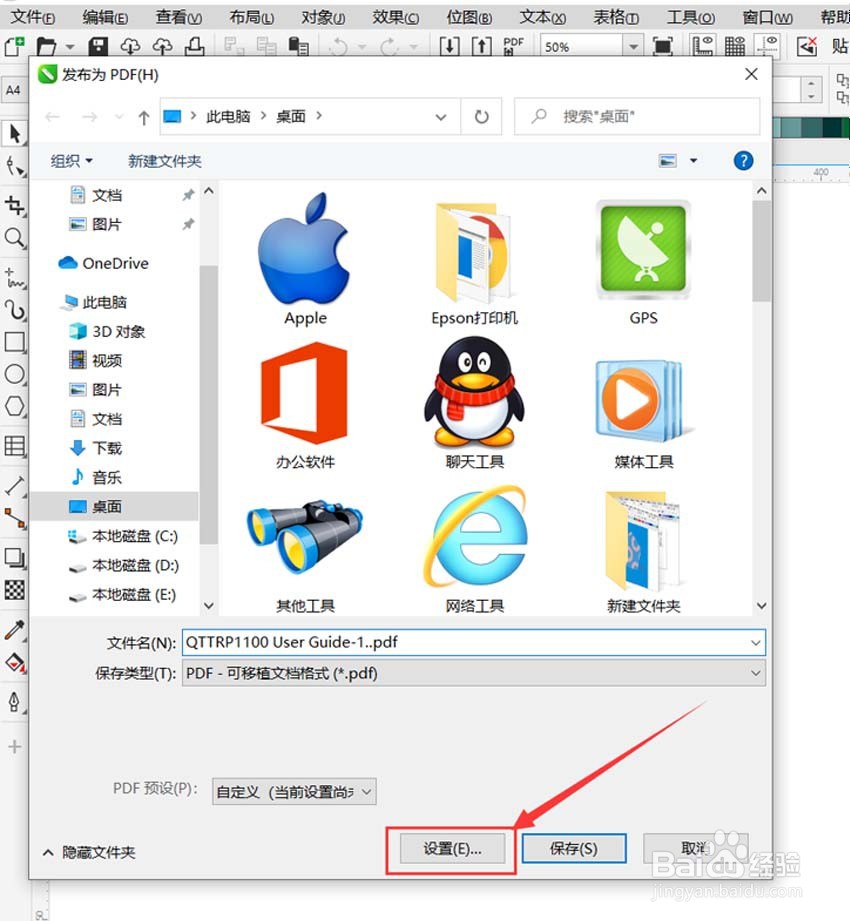Viewport: 850px width, 921px height.
Task: Select the GPS folder icon
Action: click(x=643, y=263)
